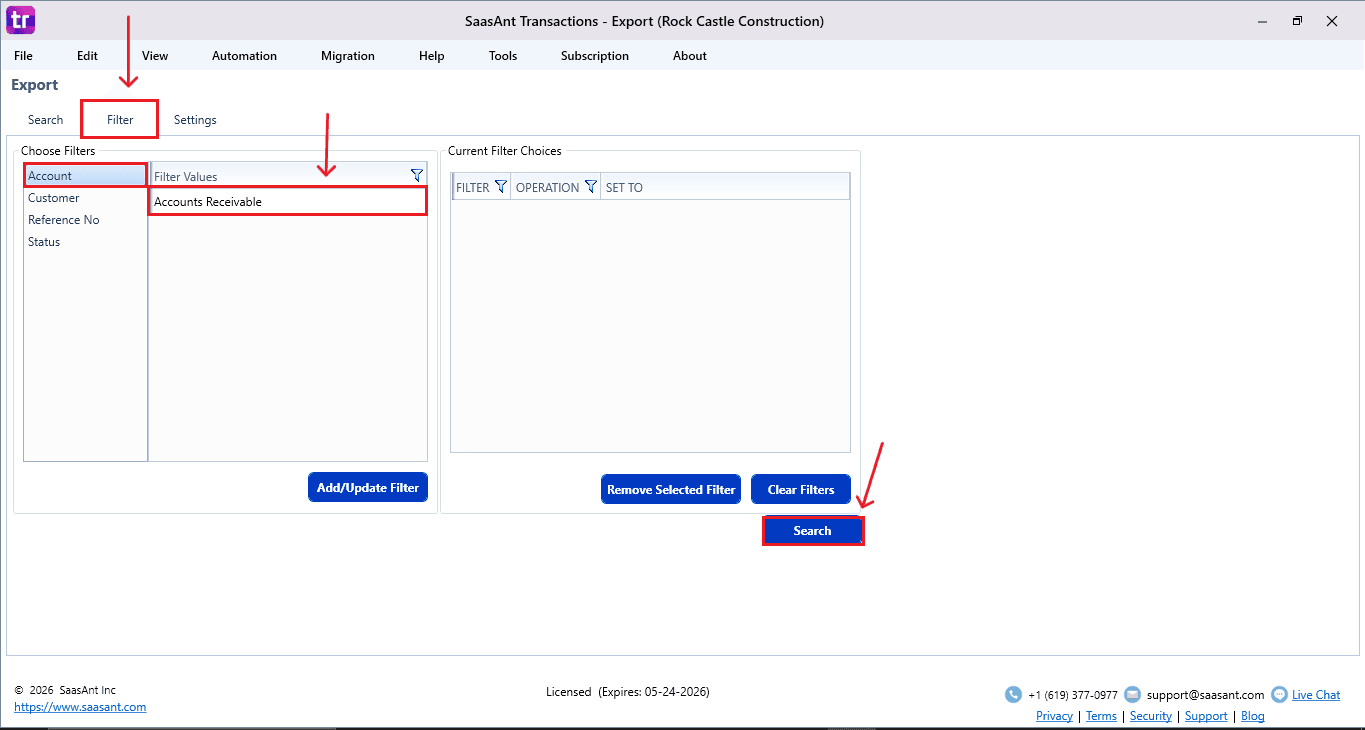Click the phone icon in the footer
Viewport: 1365px width, 730px height.
[x=1013, y=695]
